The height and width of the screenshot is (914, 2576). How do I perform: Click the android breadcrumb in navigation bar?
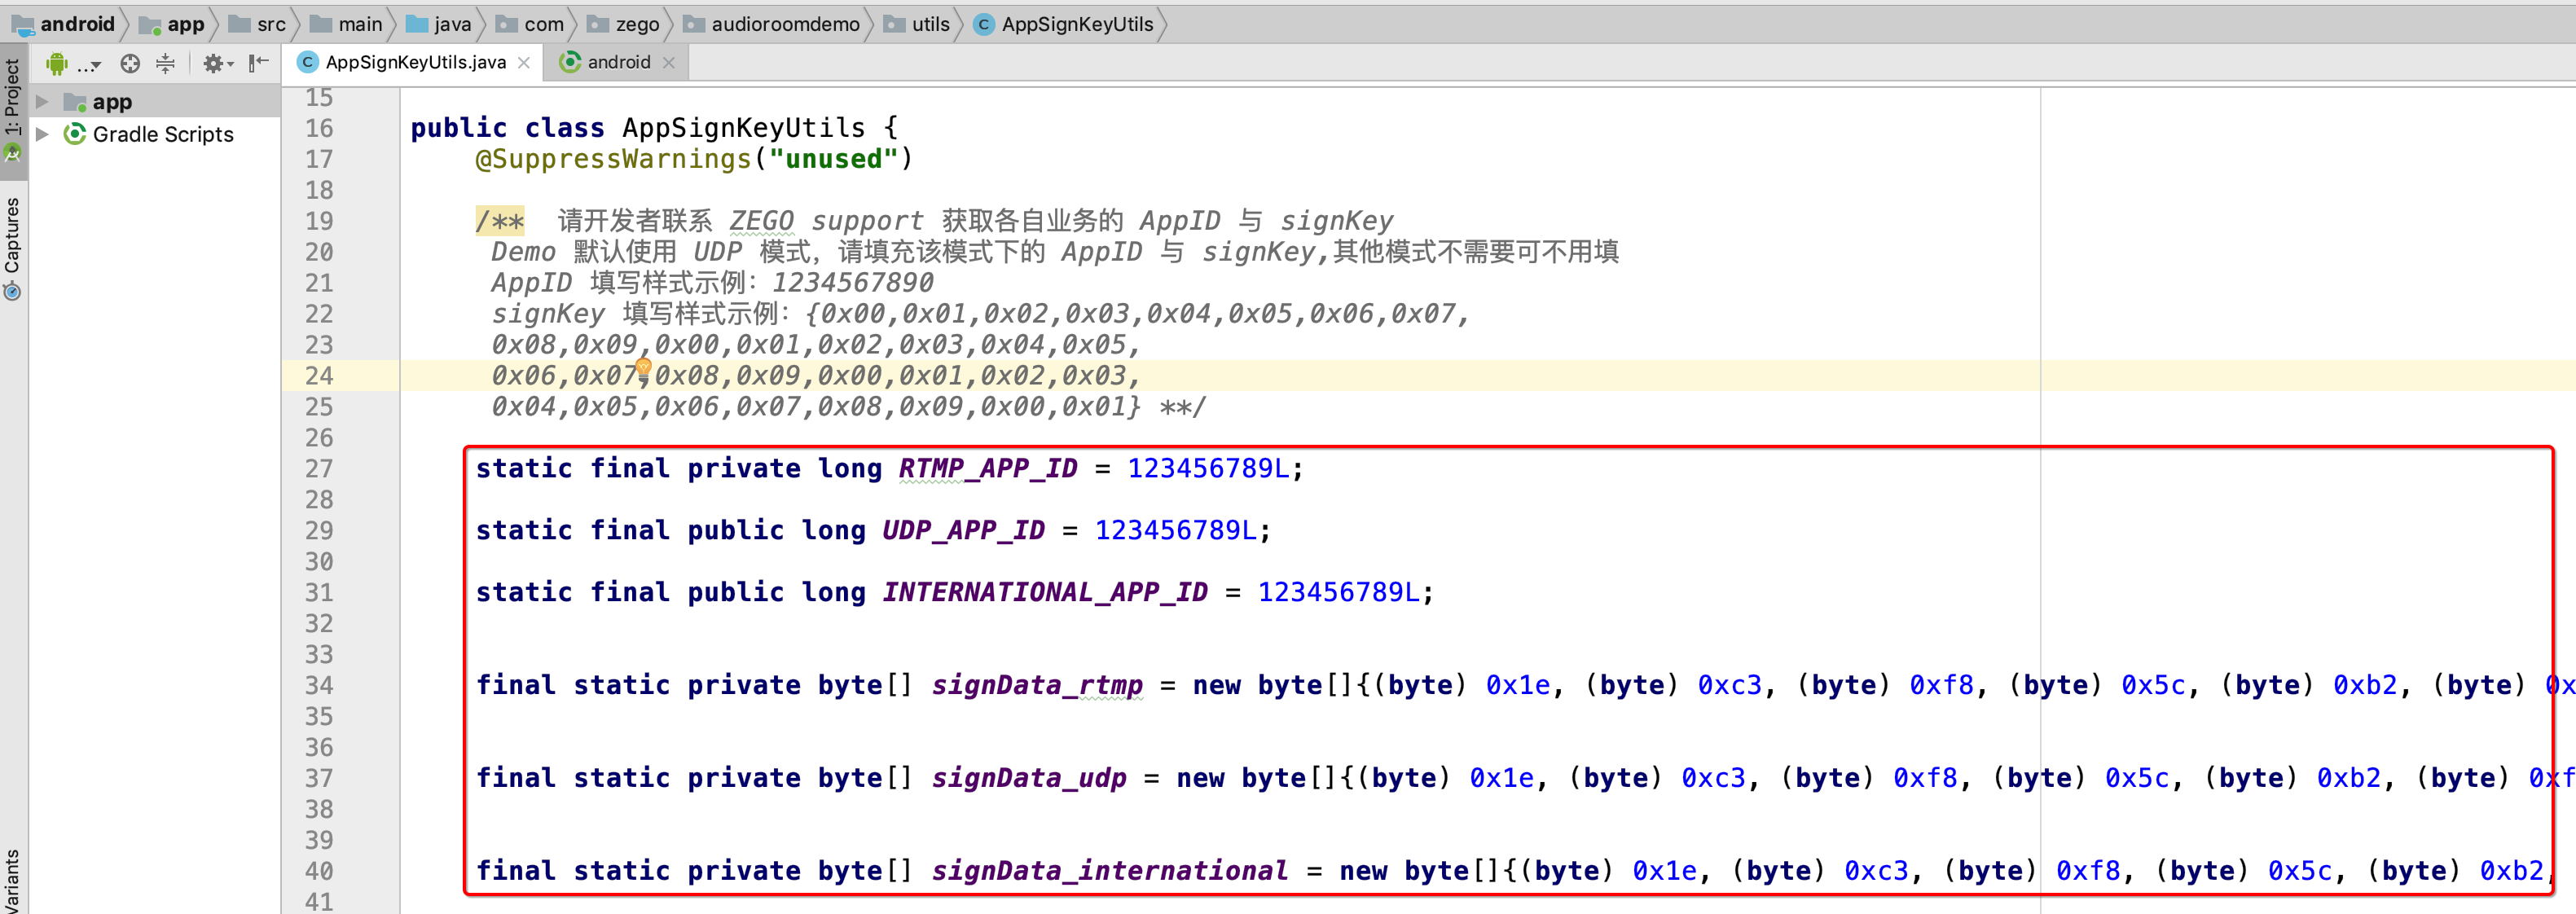[64, 24]
